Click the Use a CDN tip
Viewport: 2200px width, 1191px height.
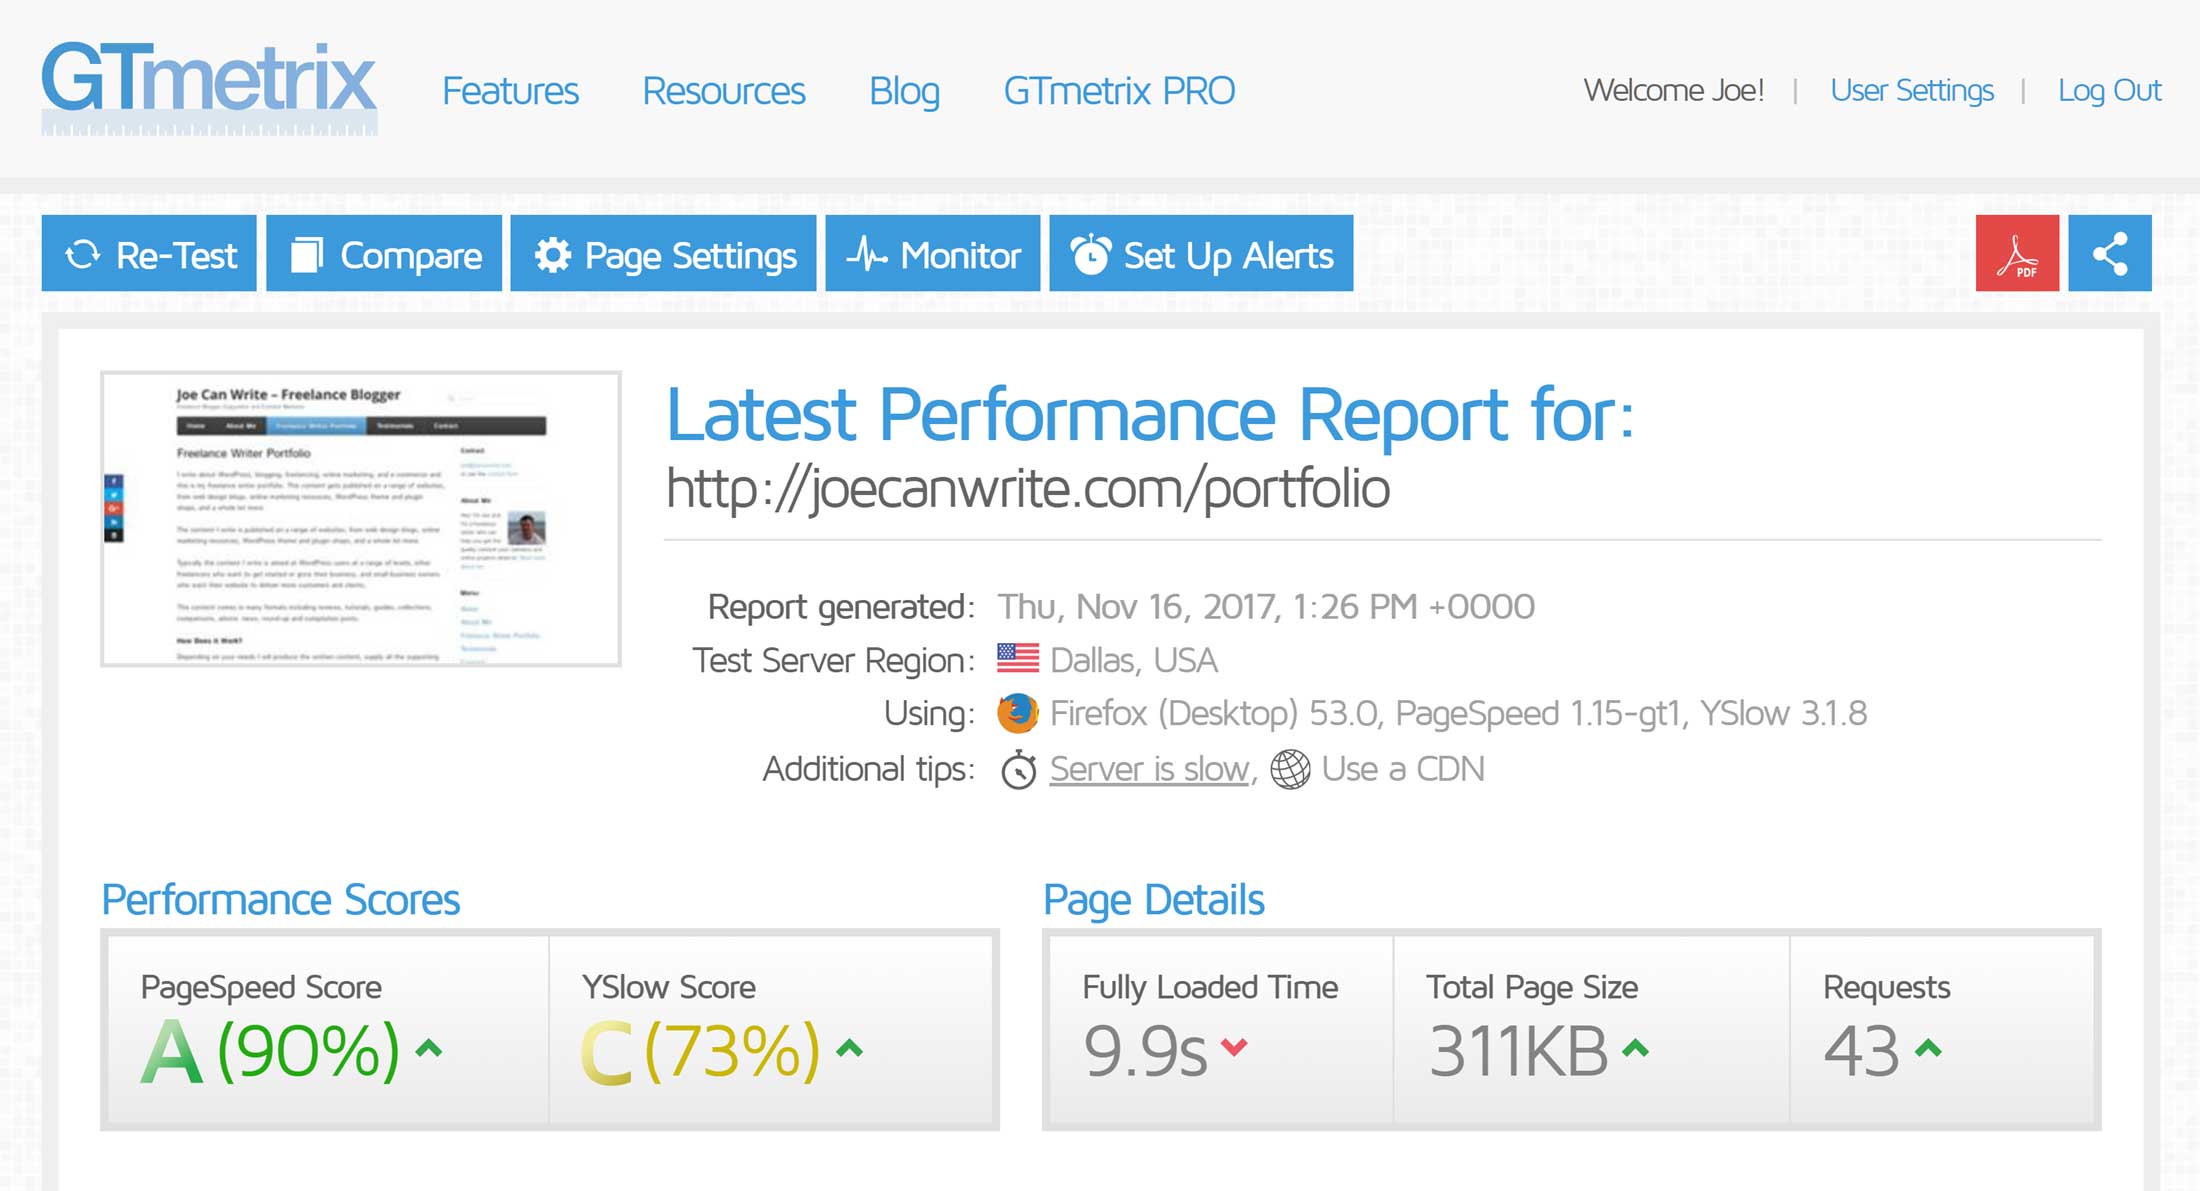tap(1403, 769)
